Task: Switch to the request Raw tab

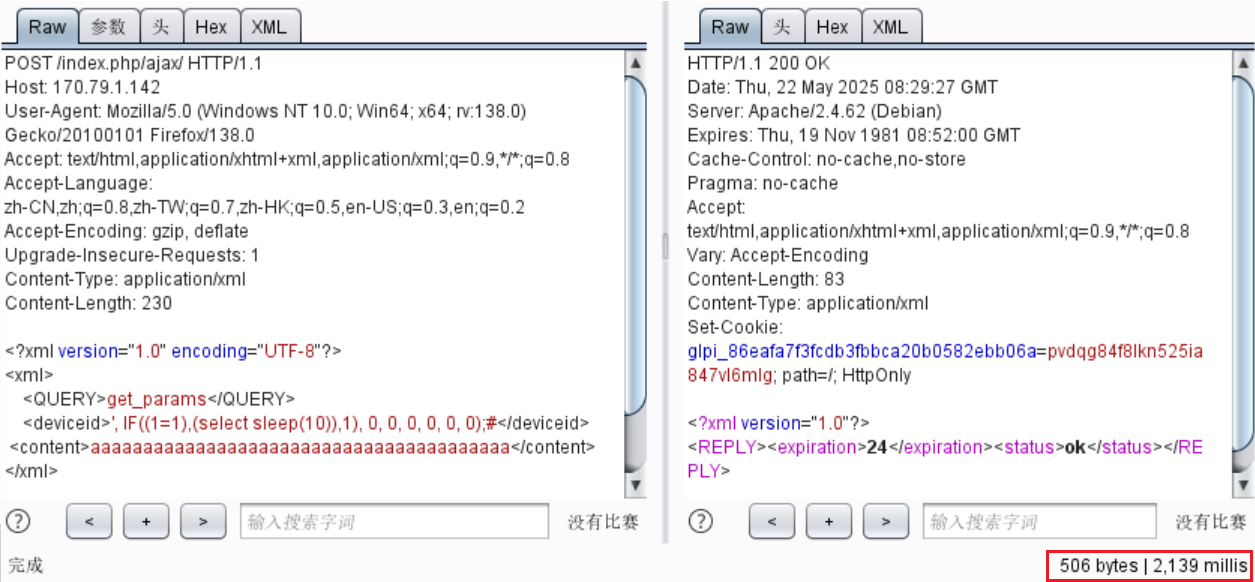Action: pyautogui.click(x=47, y=27)
